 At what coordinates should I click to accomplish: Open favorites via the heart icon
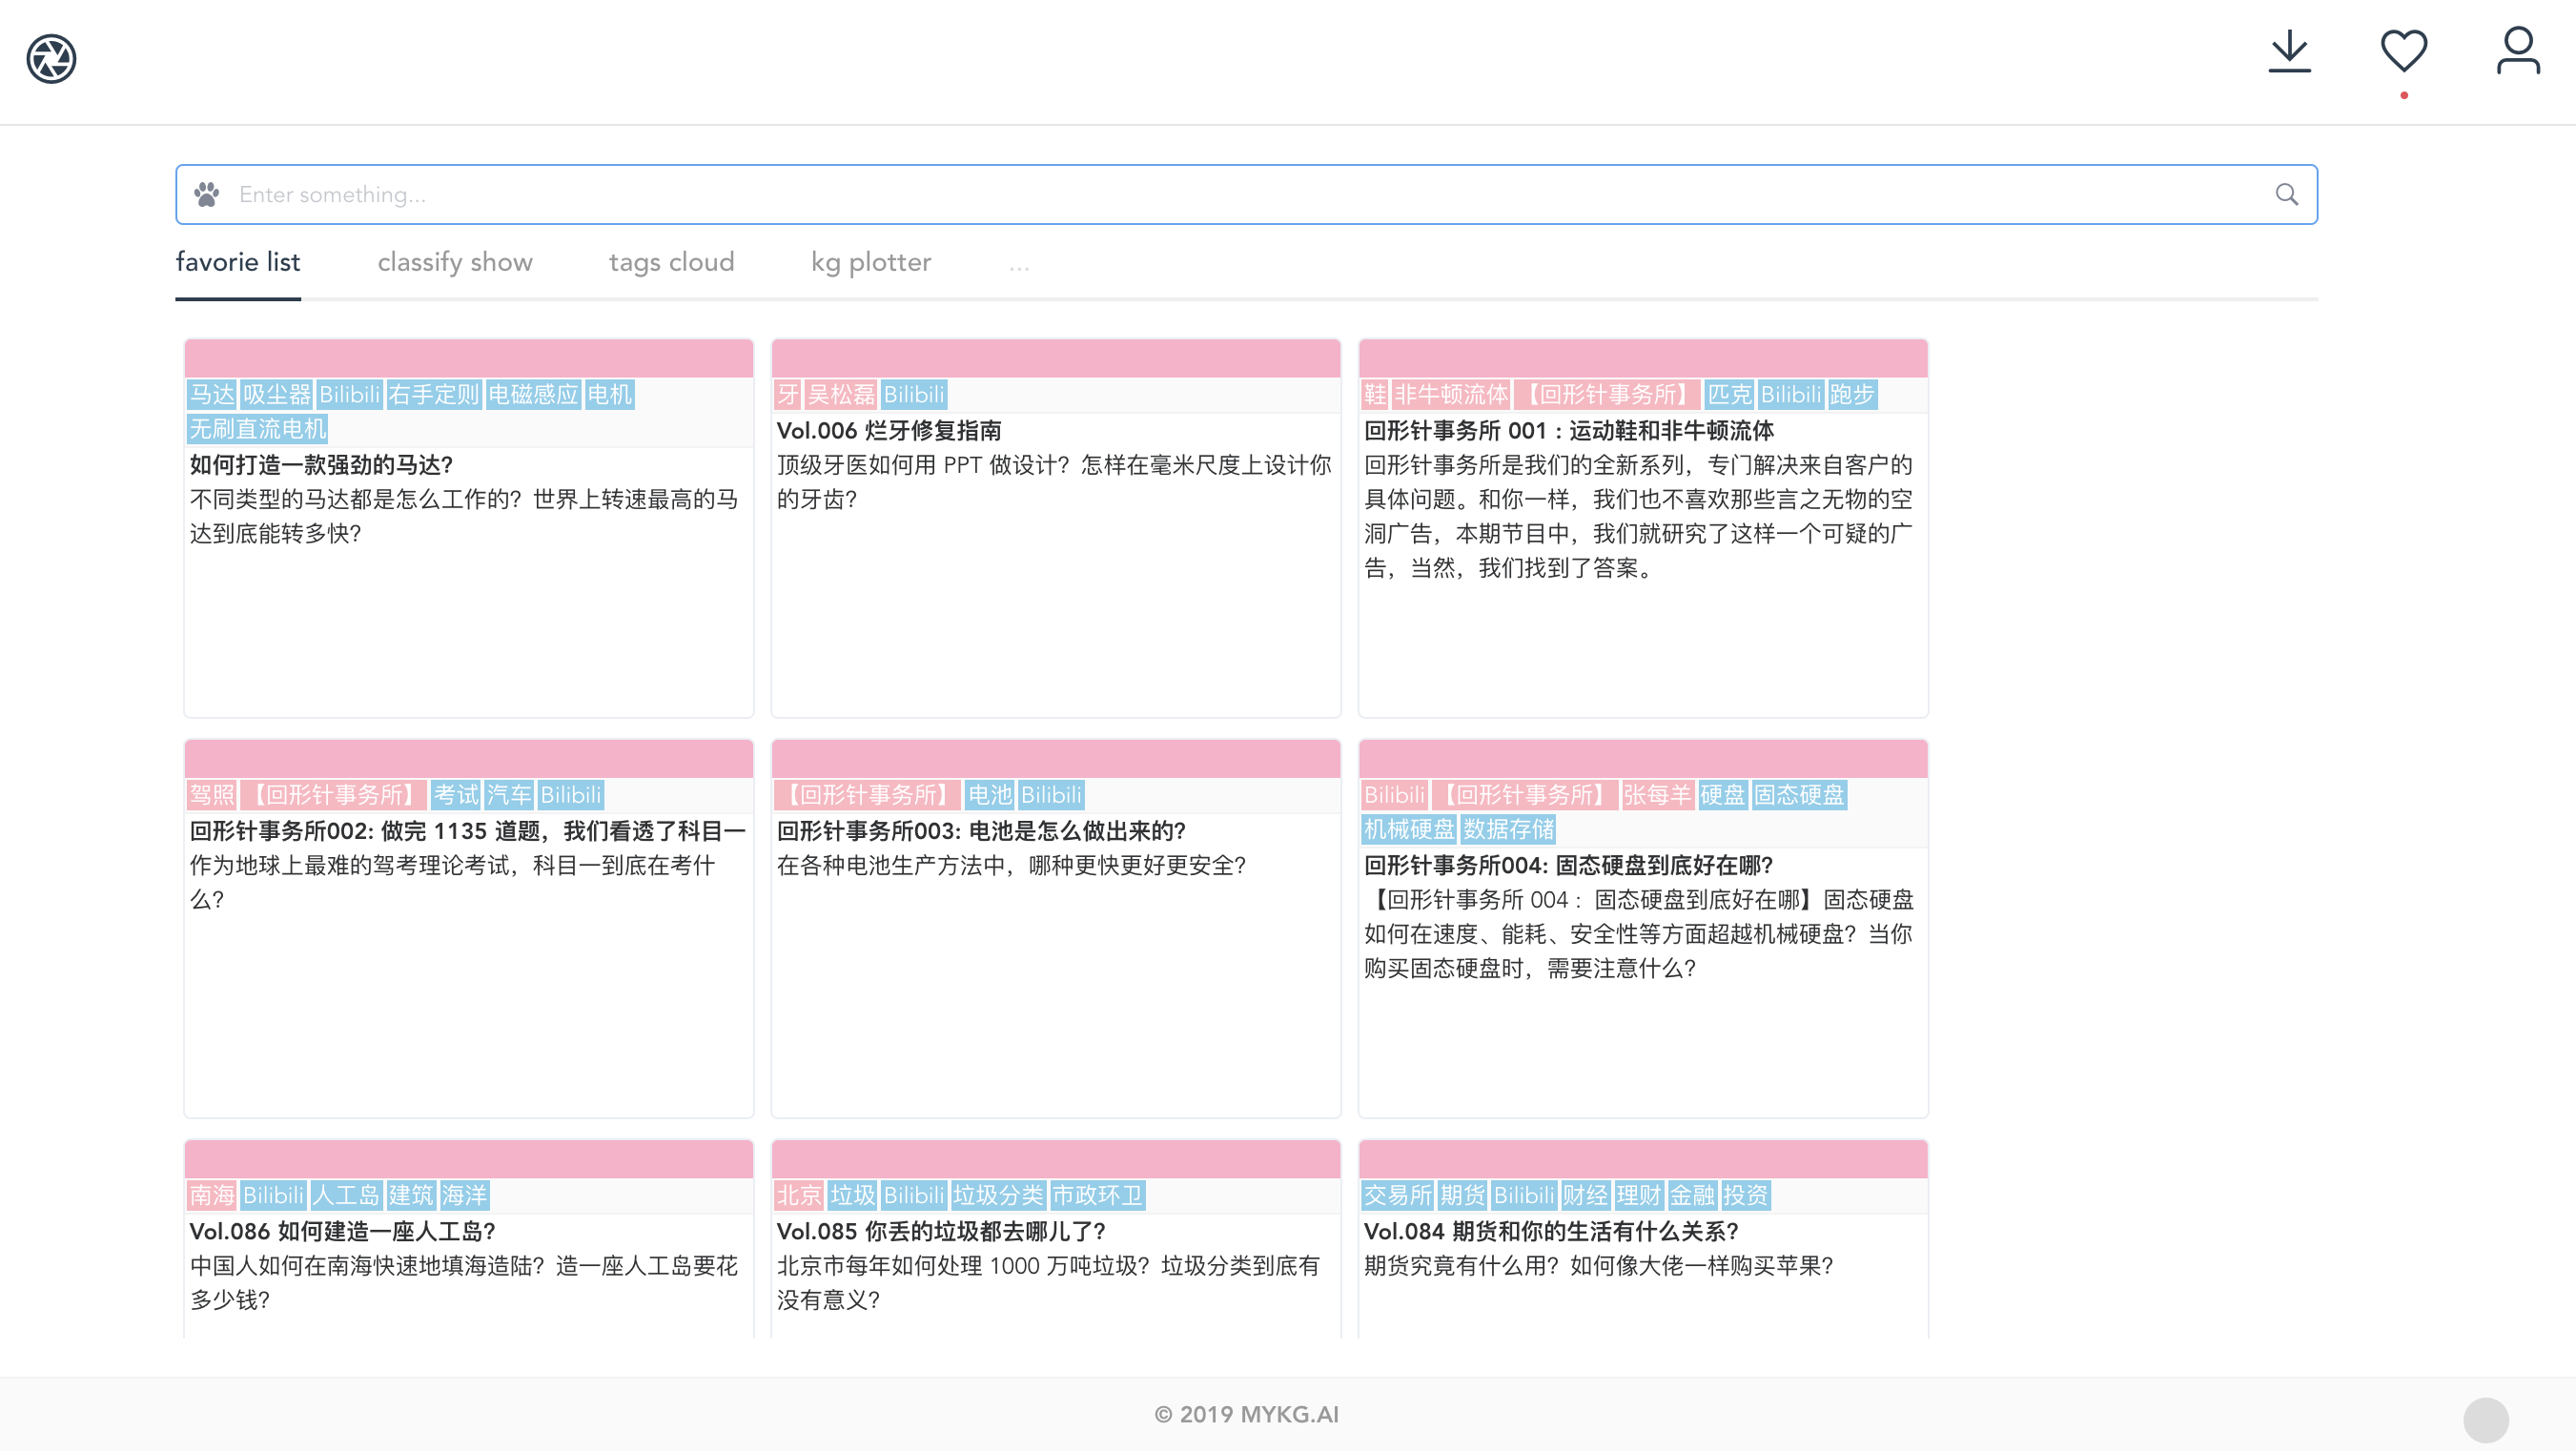point(2403,51)
